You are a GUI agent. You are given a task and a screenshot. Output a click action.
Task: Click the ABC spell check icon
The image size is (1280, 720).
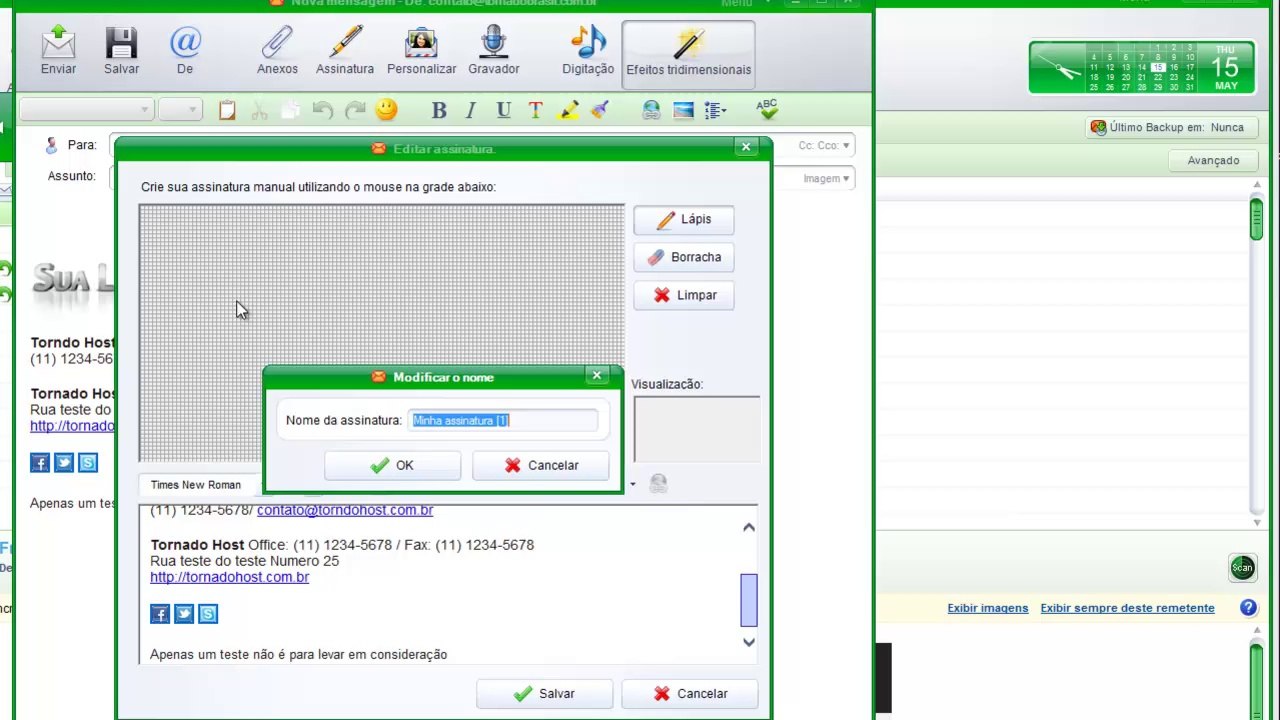pos(767,108)
